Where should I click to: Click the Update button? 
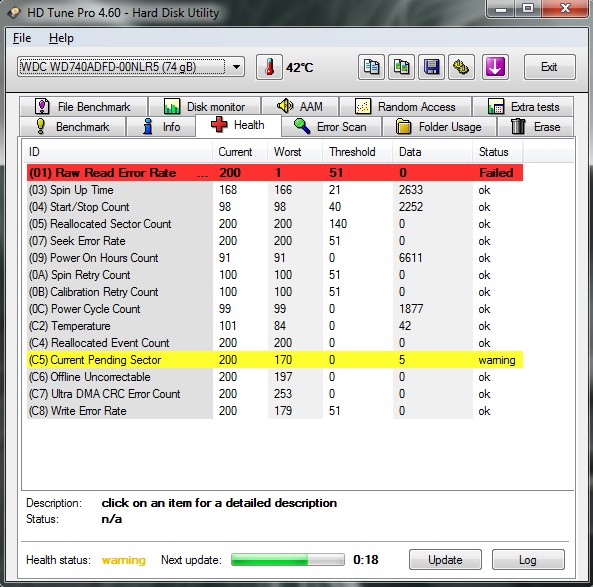445,560
